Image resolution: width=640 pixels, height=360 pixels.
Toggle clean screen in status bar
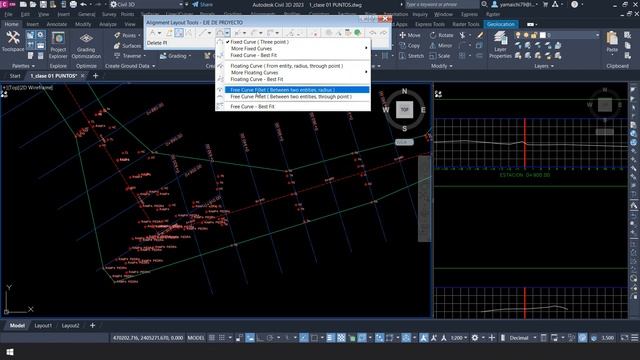tap(624, 338)
